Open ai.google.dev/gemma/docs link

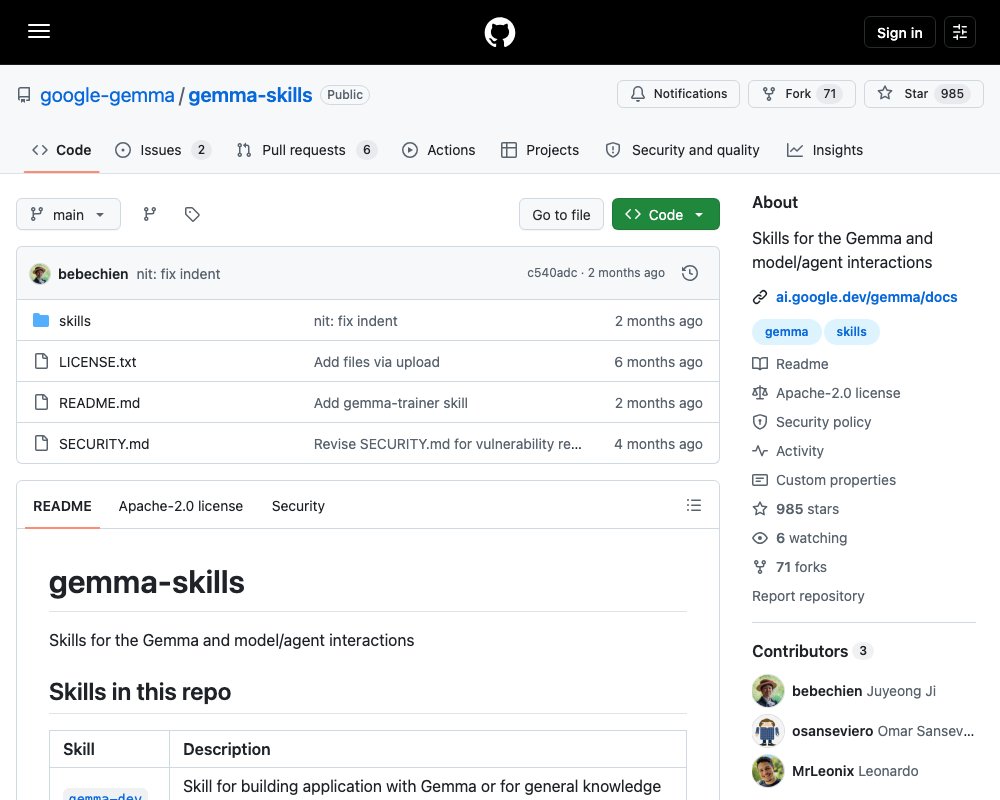pos(866,297)
